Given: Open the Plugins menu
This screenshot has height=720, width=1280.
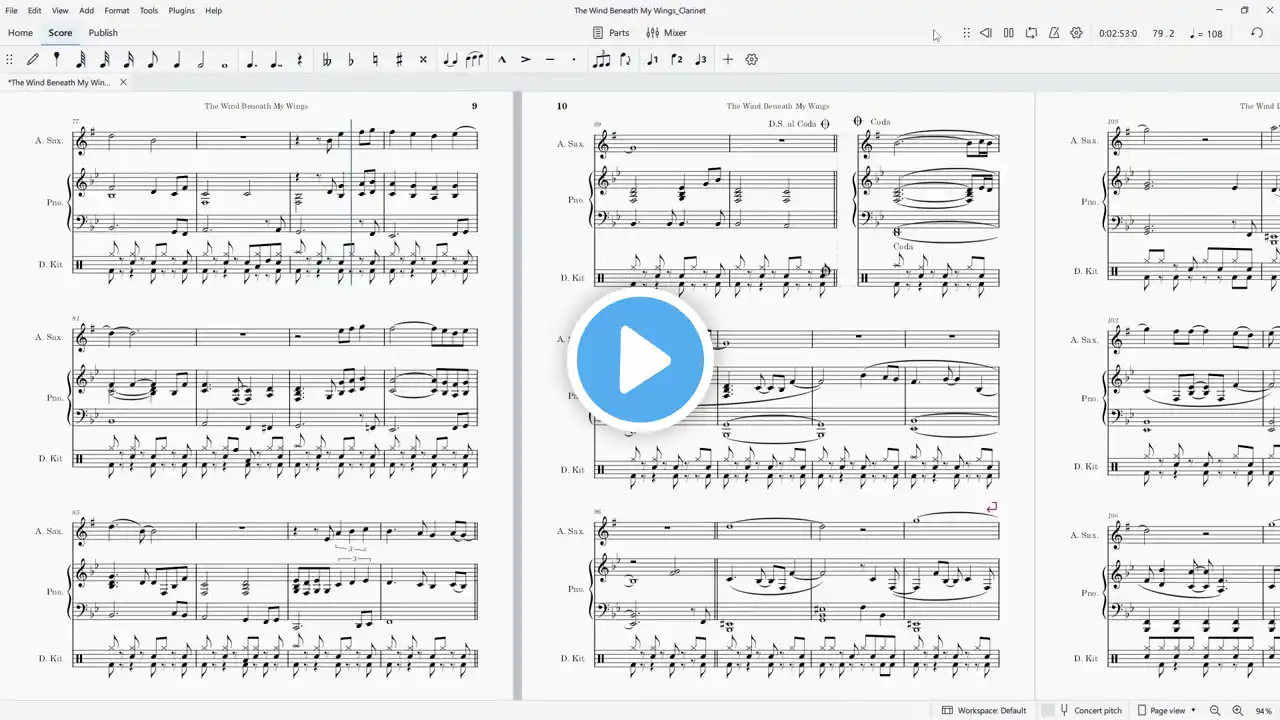Looking at the screenshot, I should (182, 10).
